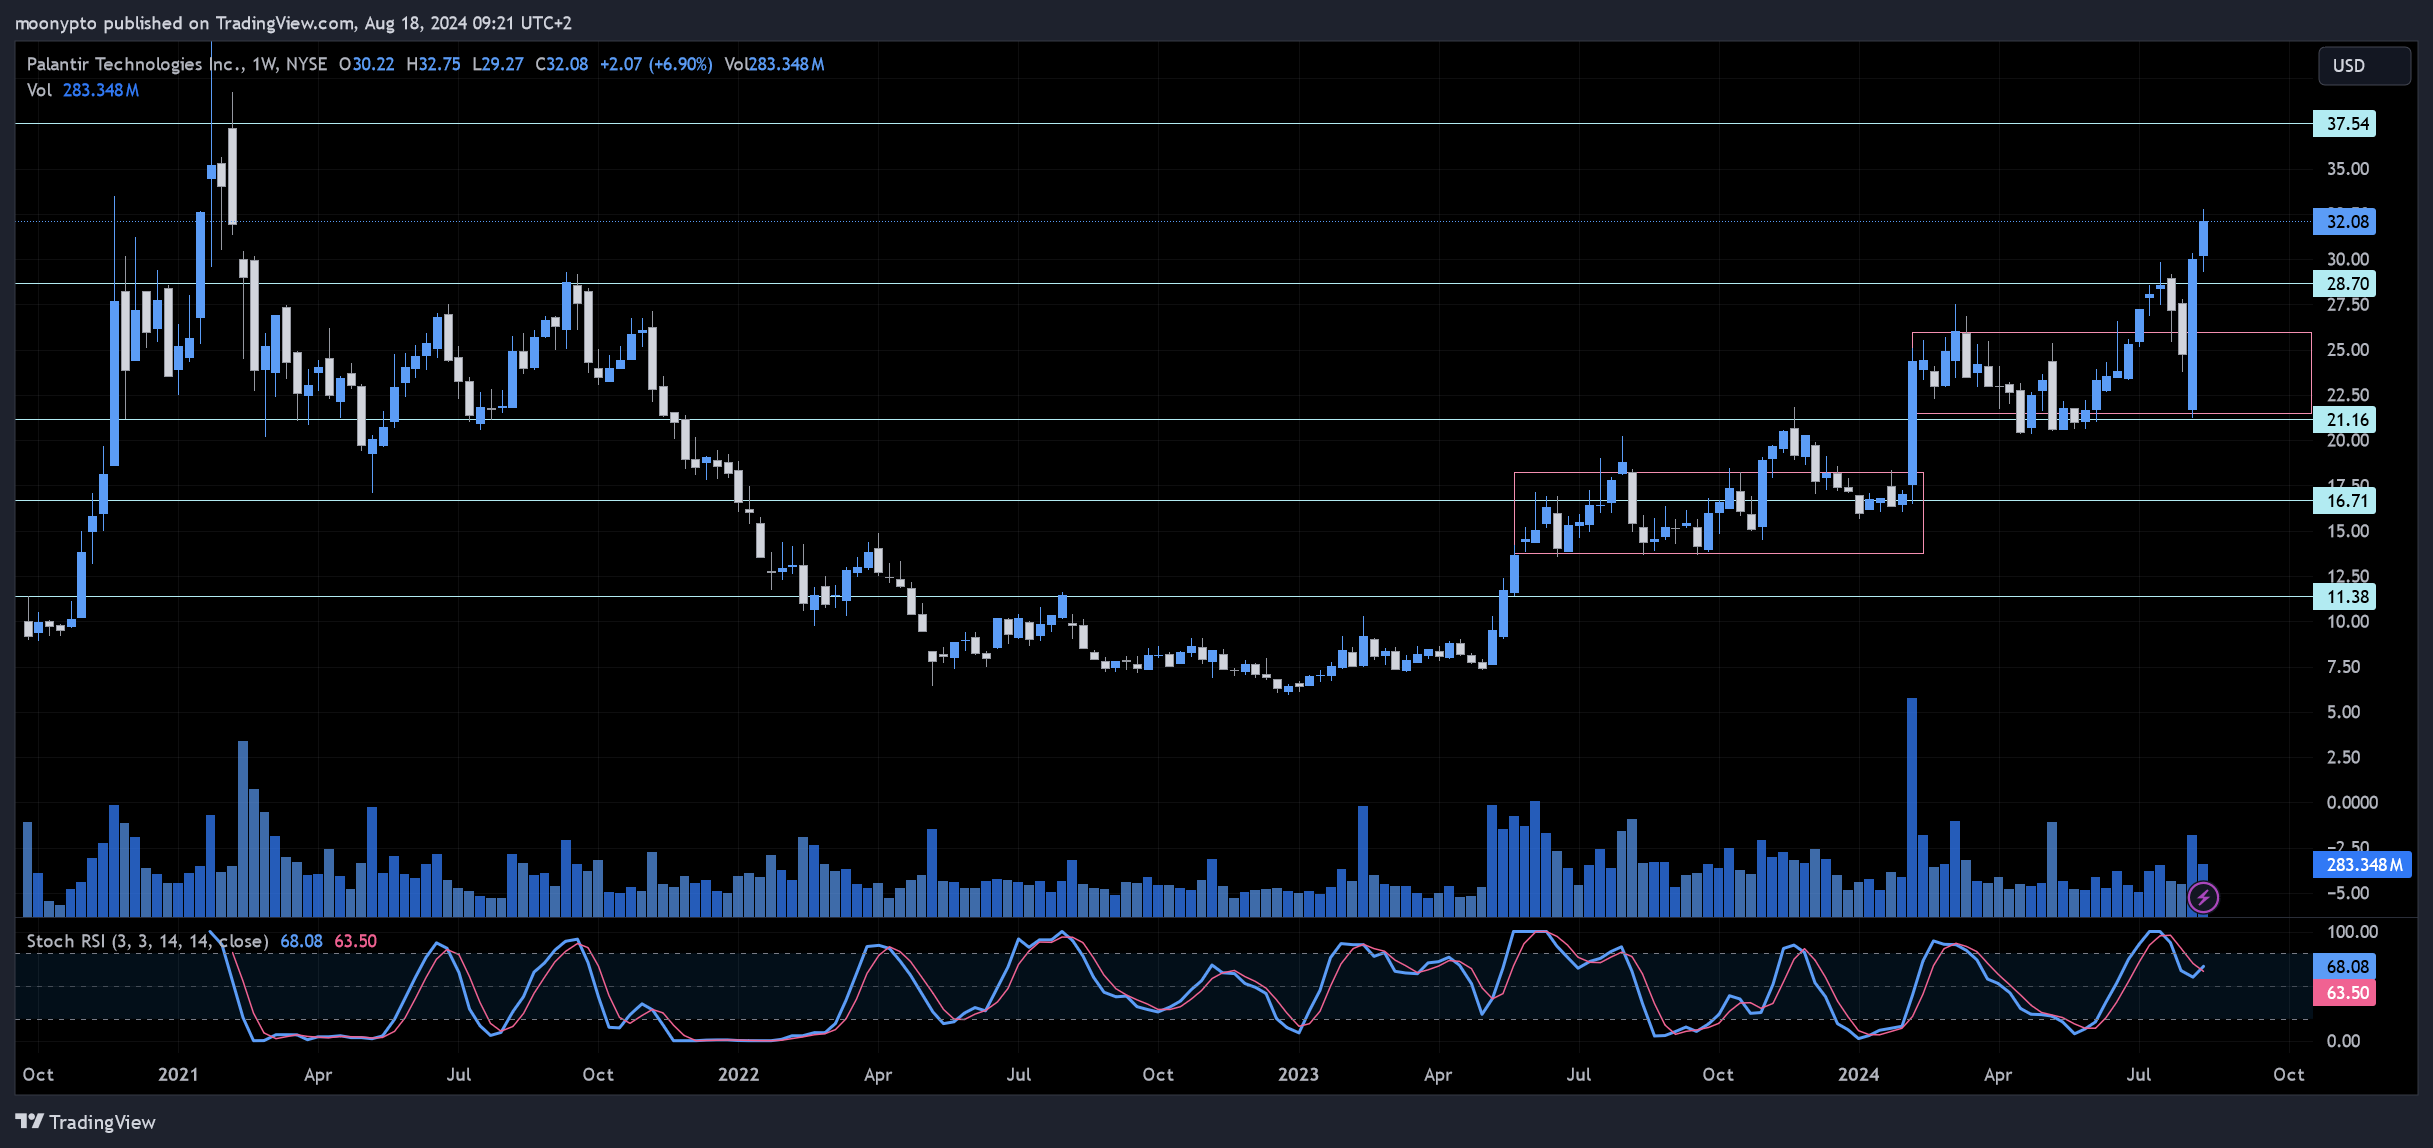
Task: Click the 63.50 pink Stoch RSI label
Action: point(2345,993)
